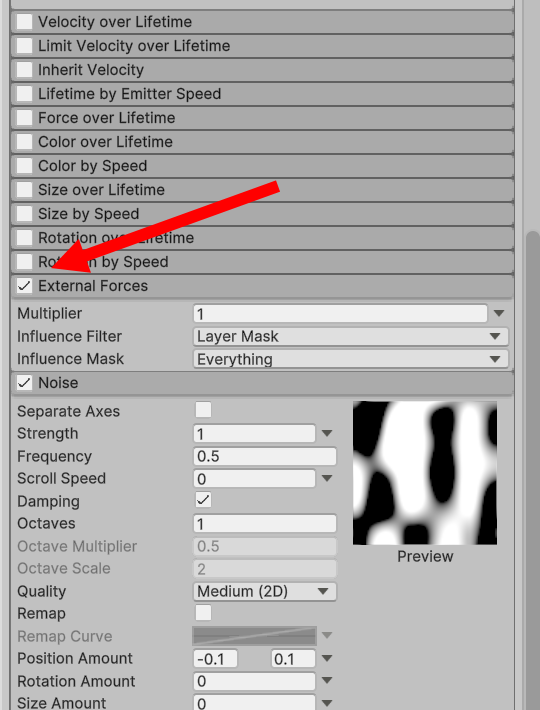Screen dimensions: 540x710
Task: Expand the Size over Lifetime header
Action: [263, 190]
